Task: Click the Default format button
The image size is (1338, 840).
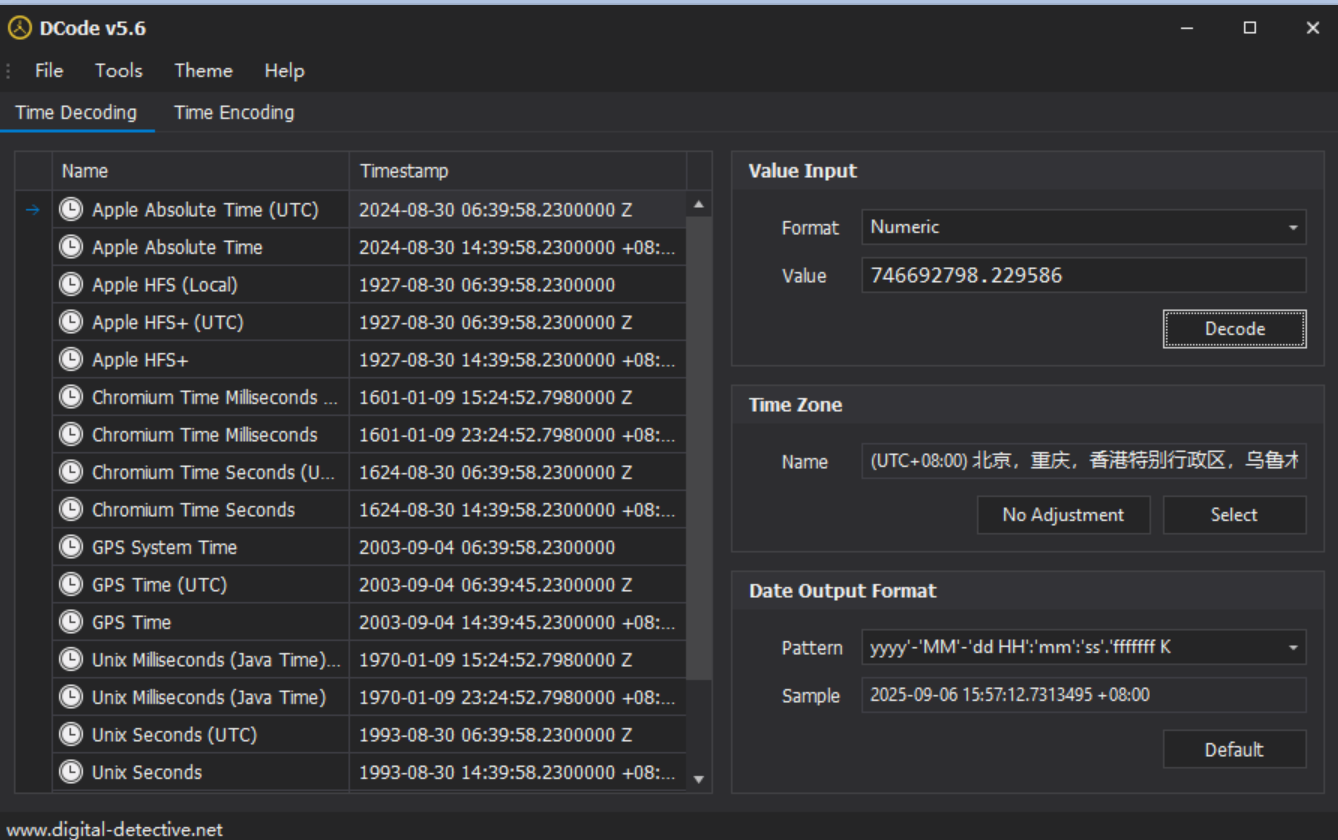Action: pos(1235,750)
